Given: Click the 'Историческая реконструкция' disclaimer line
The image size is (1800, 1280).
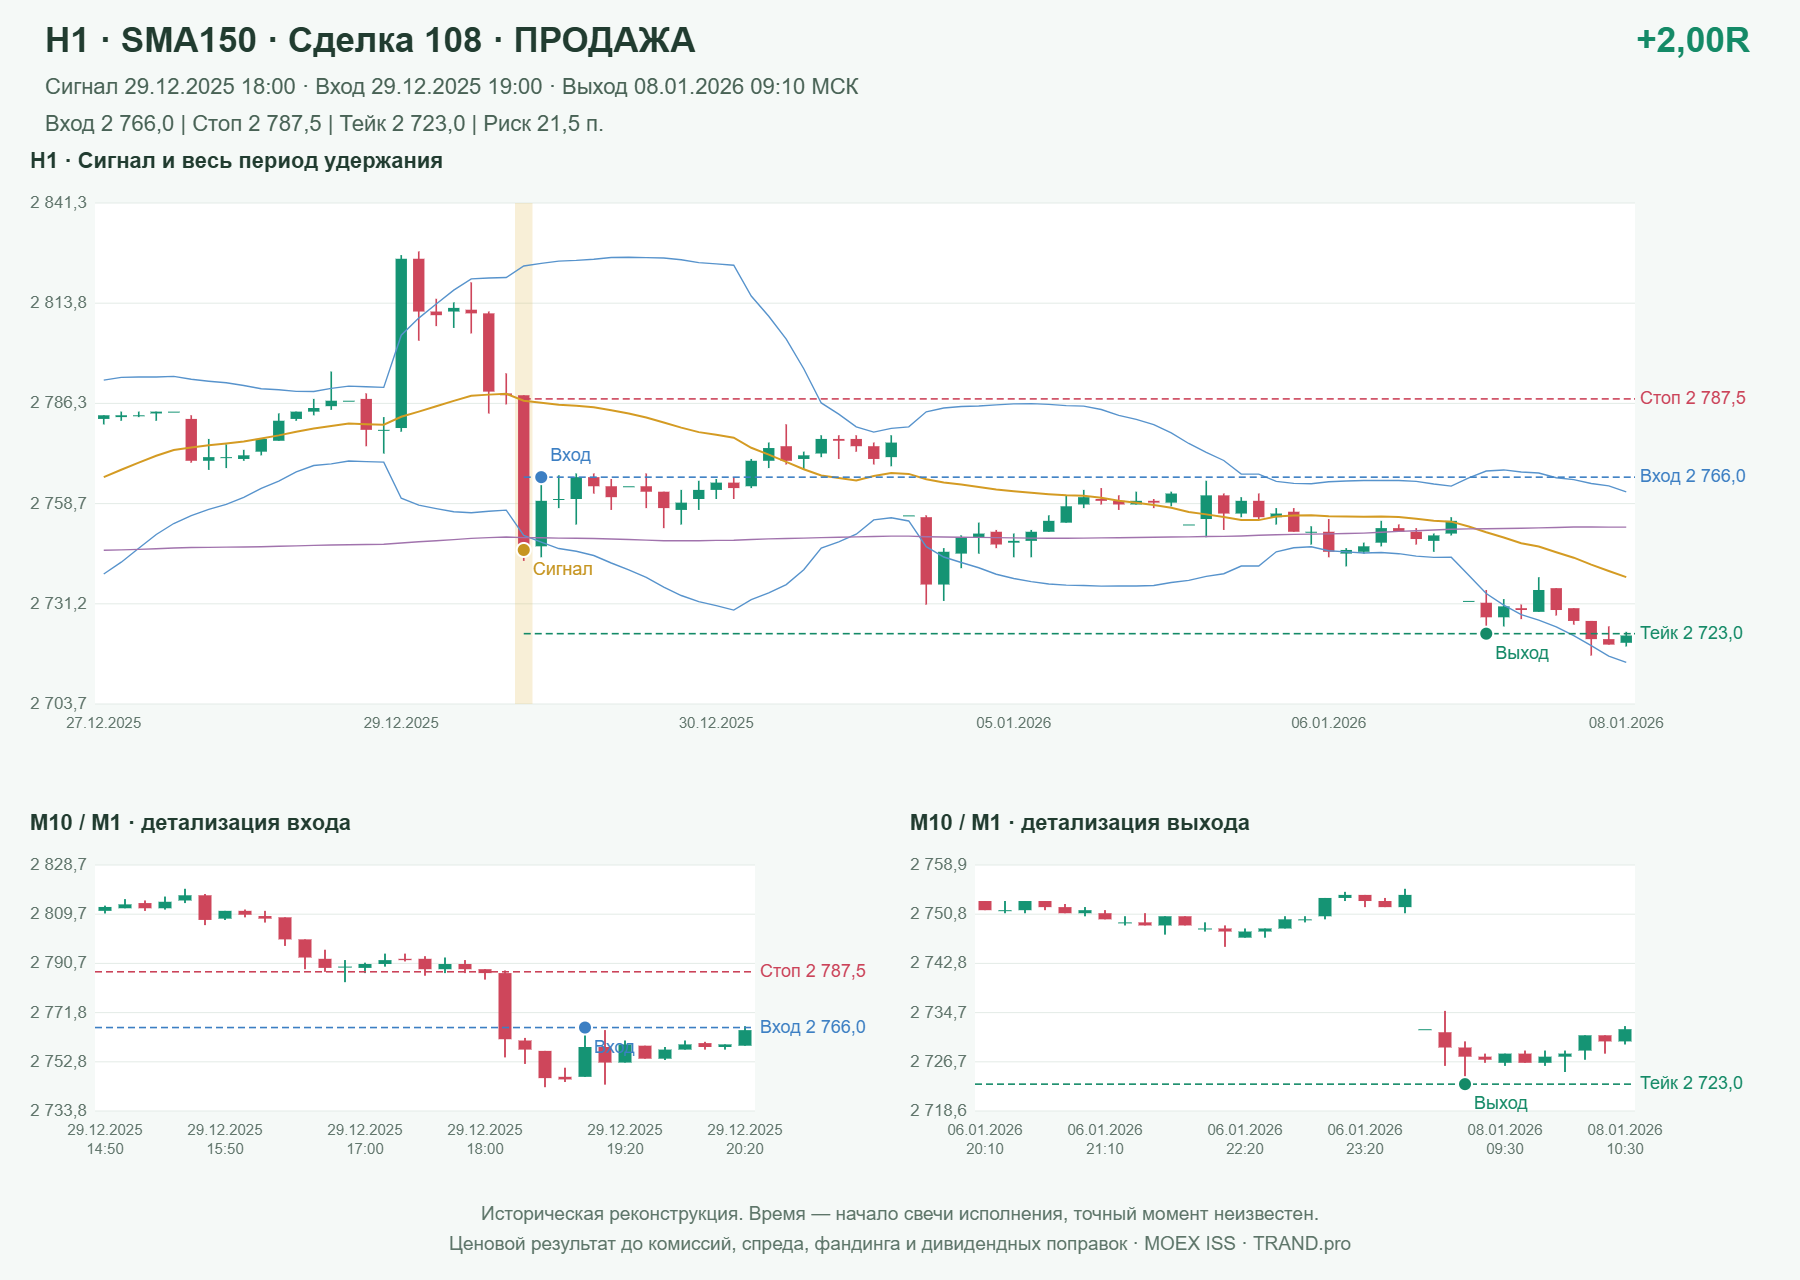Looking at the screenshot, I should [x=900, y=1214].
